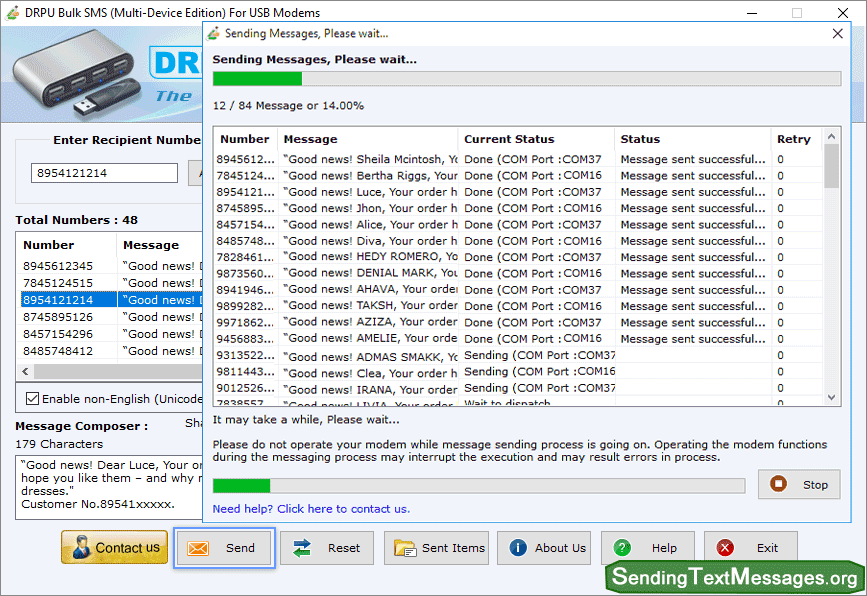Select recipient row 8457154296 in main list

[x=112, y=334]
